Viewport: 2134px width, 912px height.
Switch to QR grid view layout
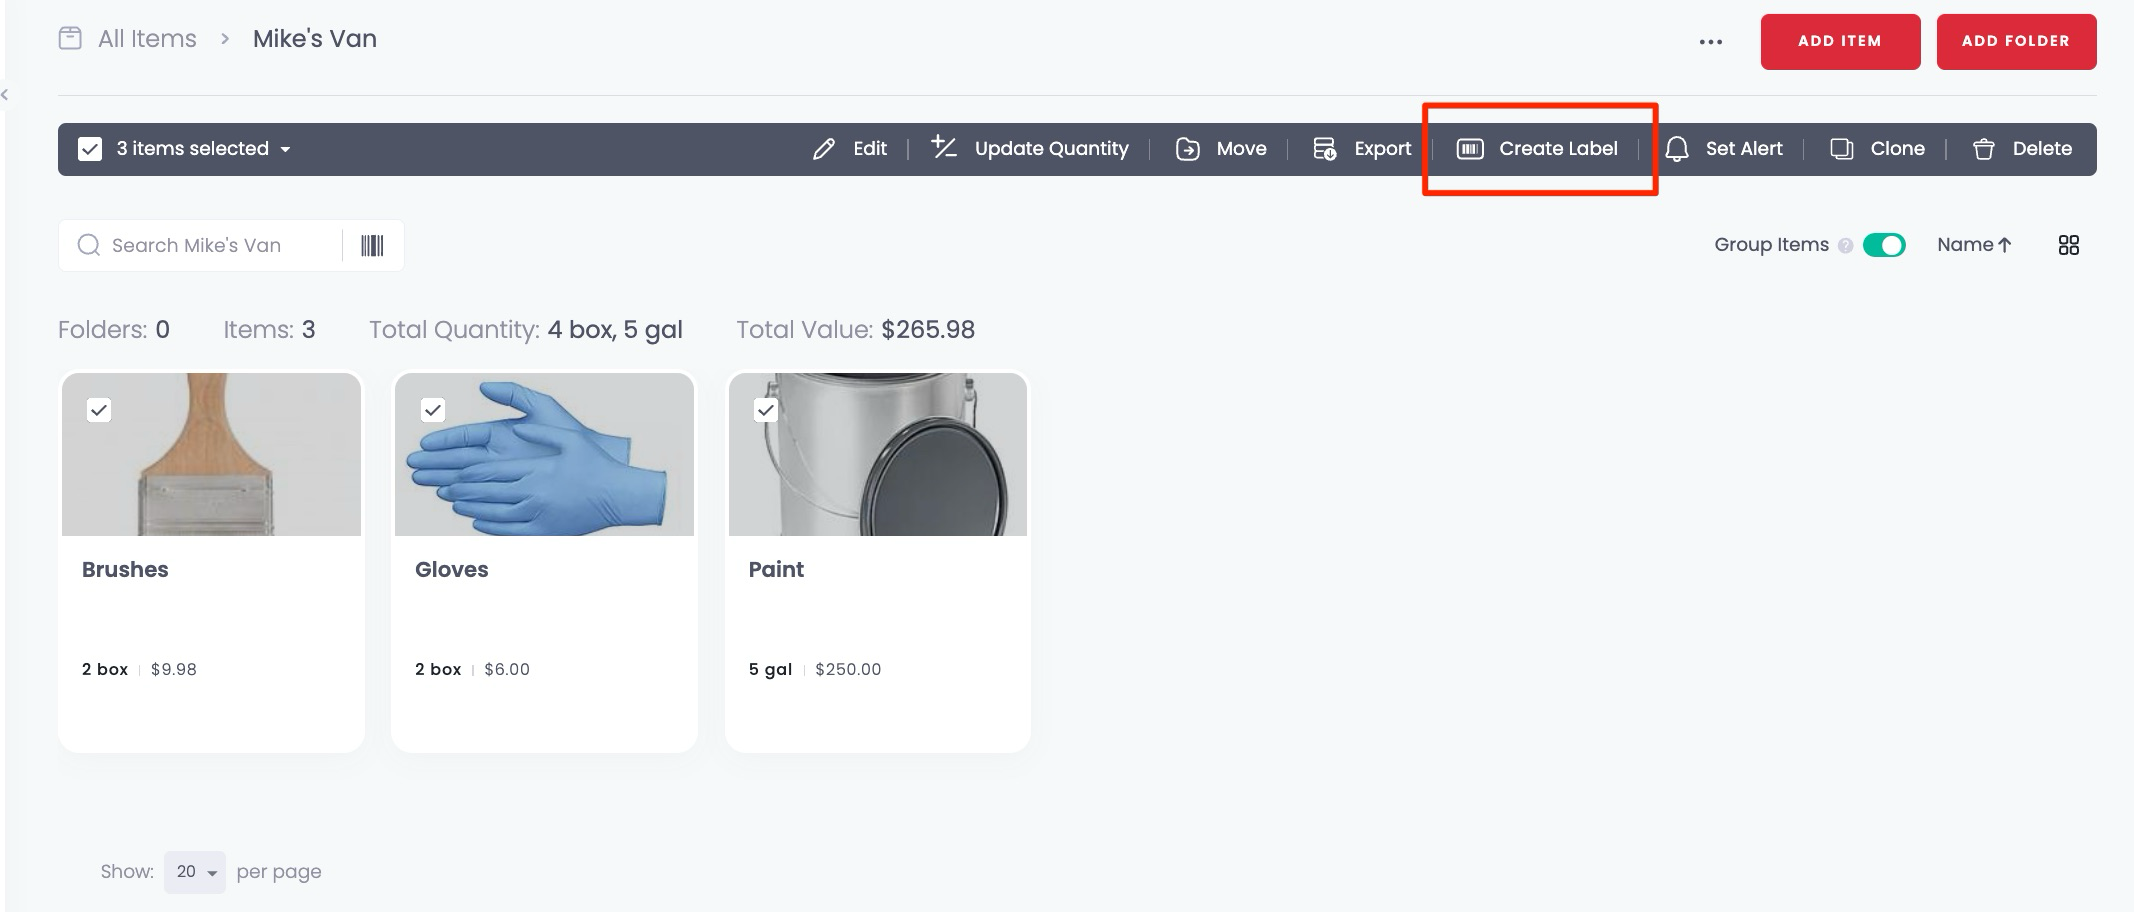pos(2069,245)
